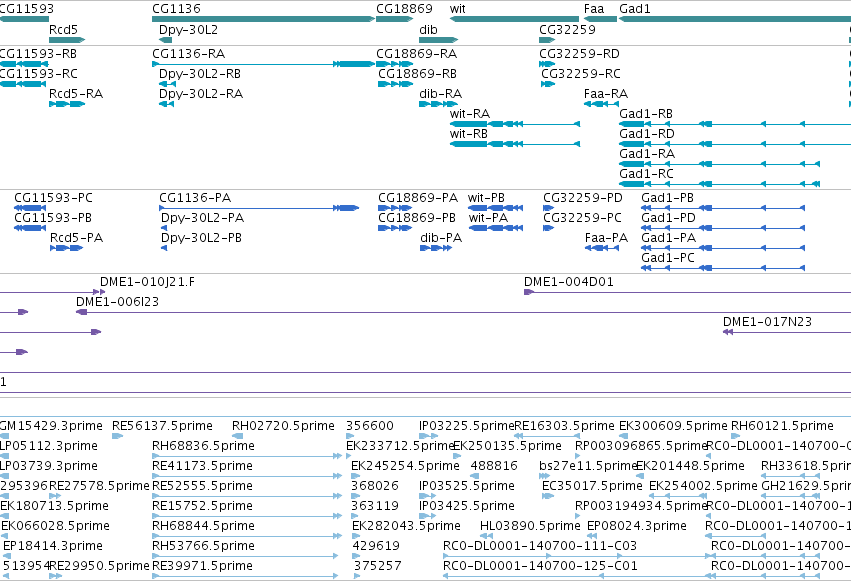The width and height of the screenshot is (851, 581).
Task: Select EST EP08024.3prime
Action: 637,525
